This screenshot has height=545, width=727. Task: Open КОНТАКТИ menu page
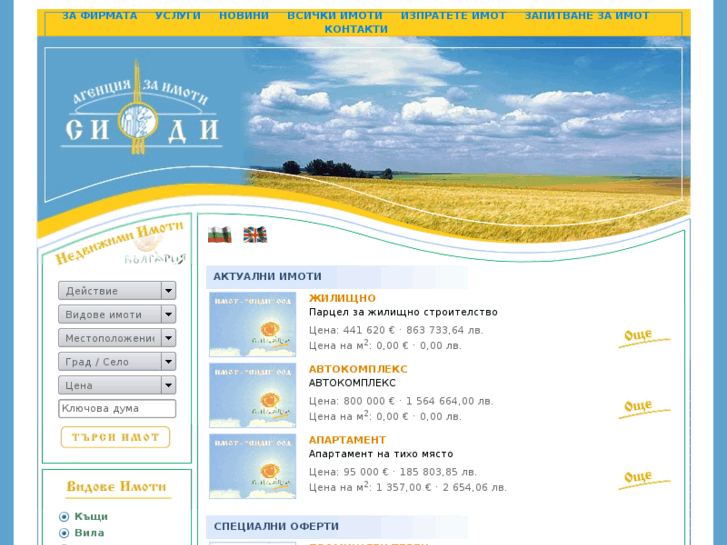click(x=356, y=29)
